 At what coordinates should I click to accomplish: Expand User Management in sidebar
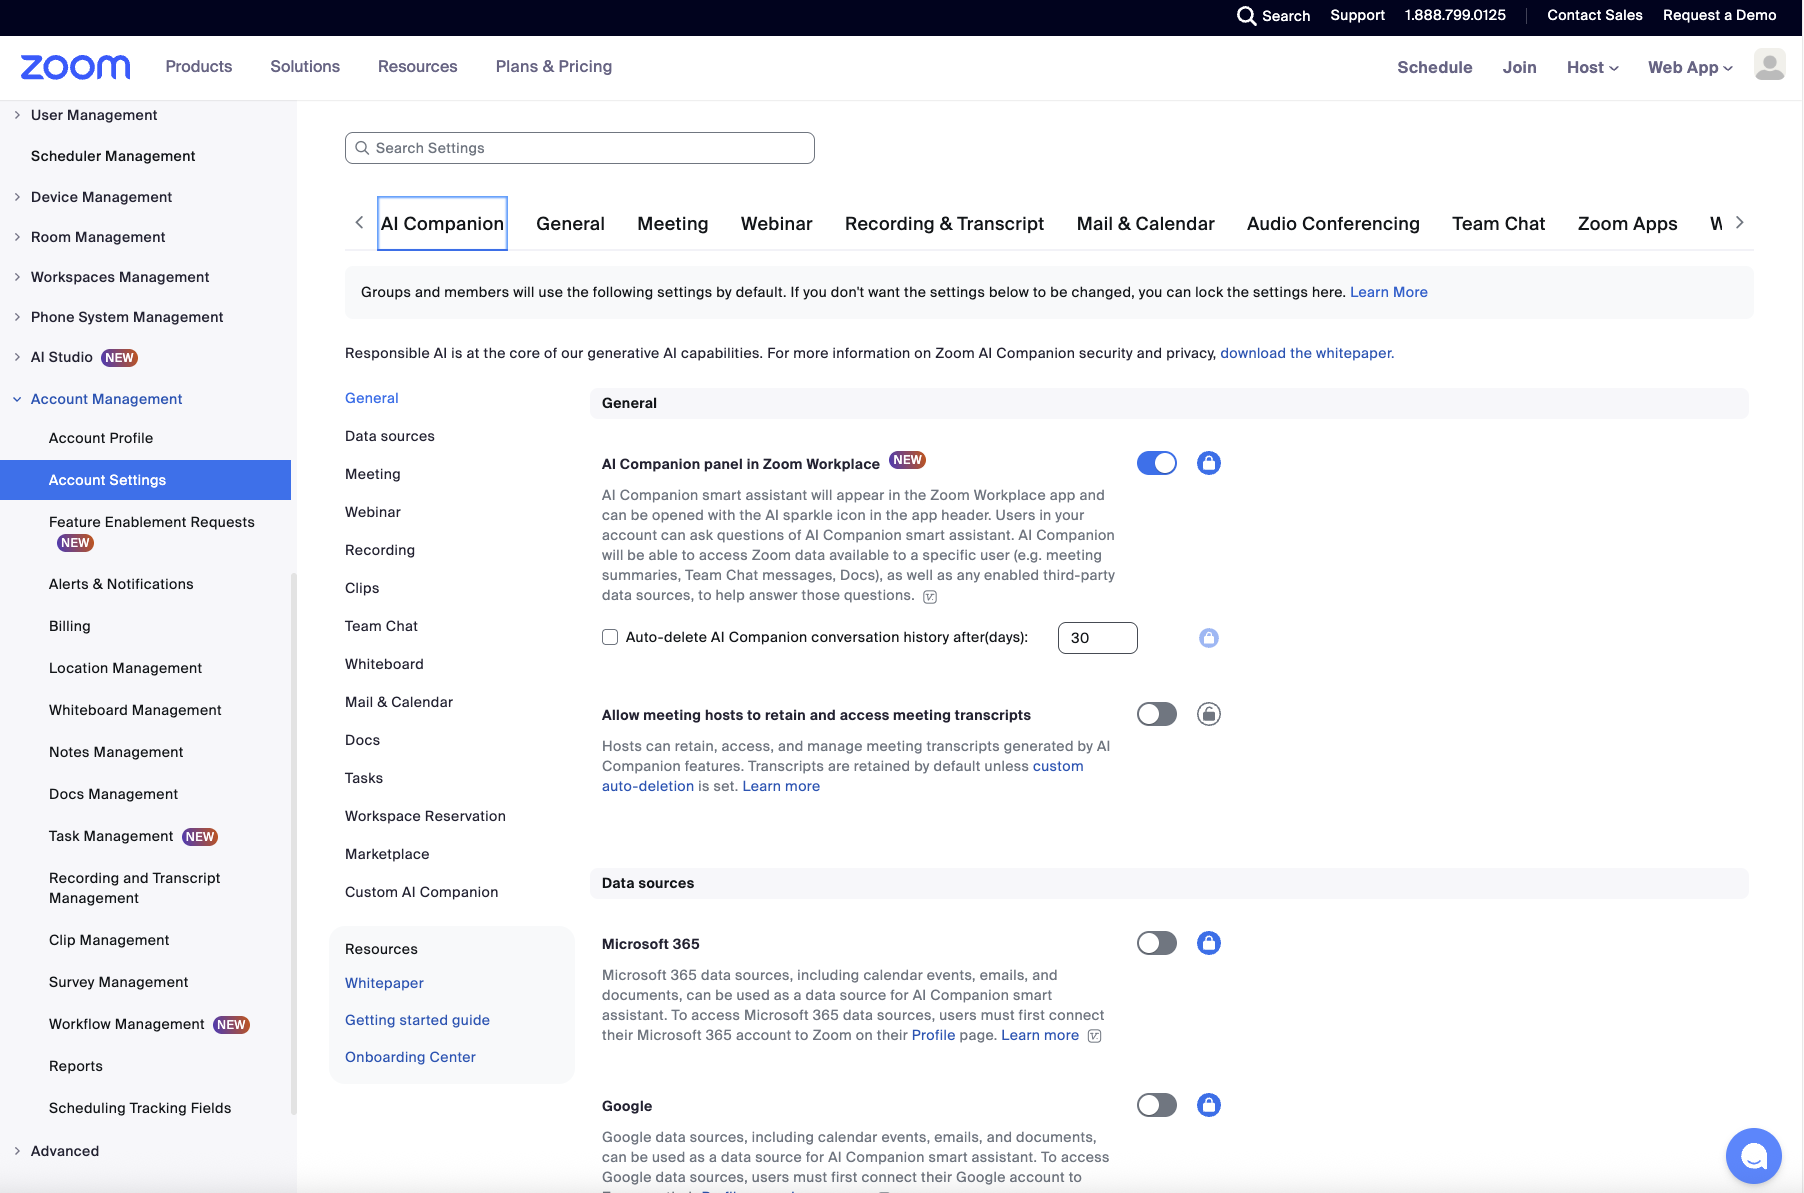coord(17,115)
